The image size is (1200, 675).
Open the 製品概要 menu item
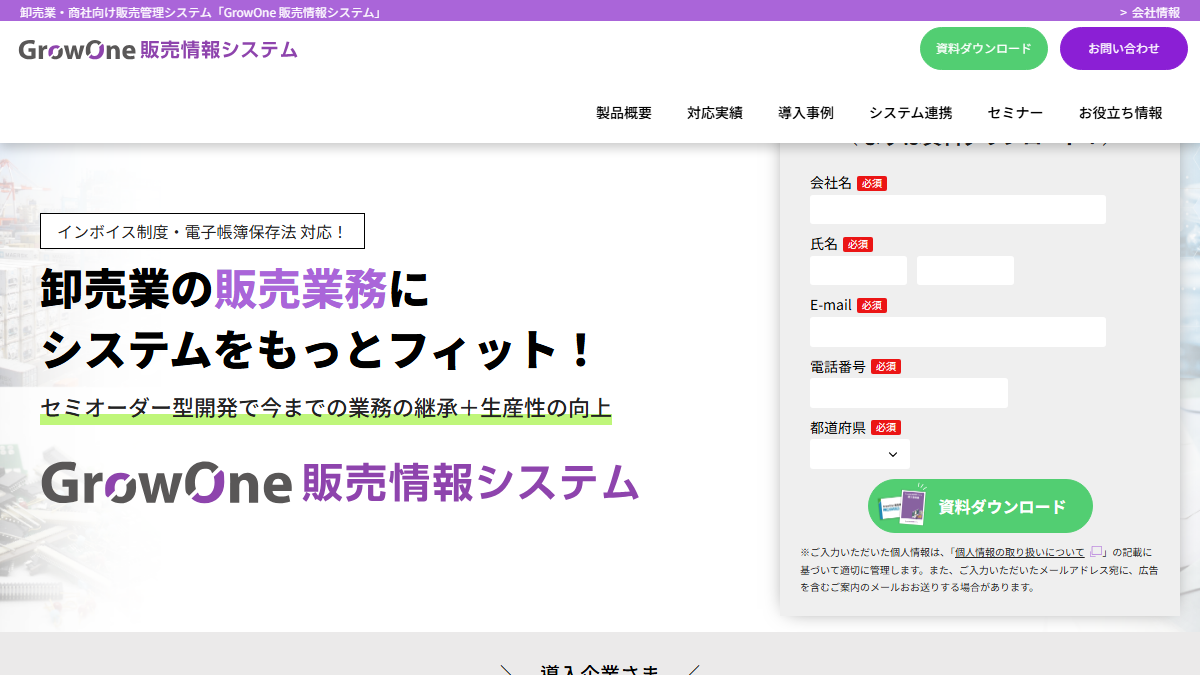[624, 113]
